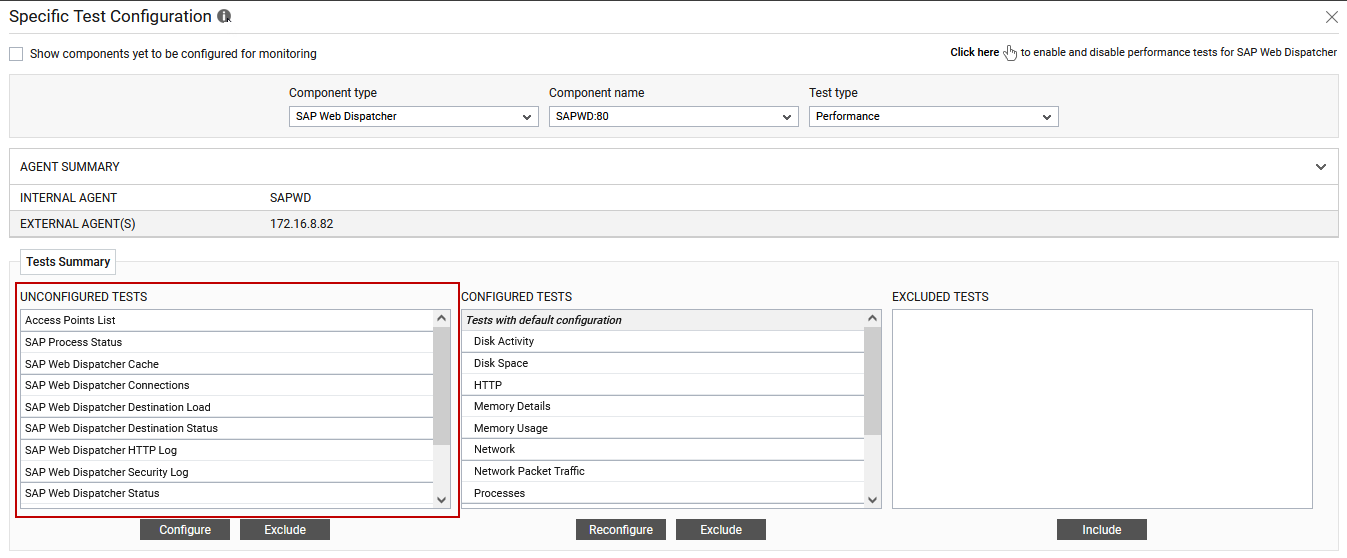The image size is (1347, 558).
Task: Open the Component name dropdown
Action: tap(674, 117)
